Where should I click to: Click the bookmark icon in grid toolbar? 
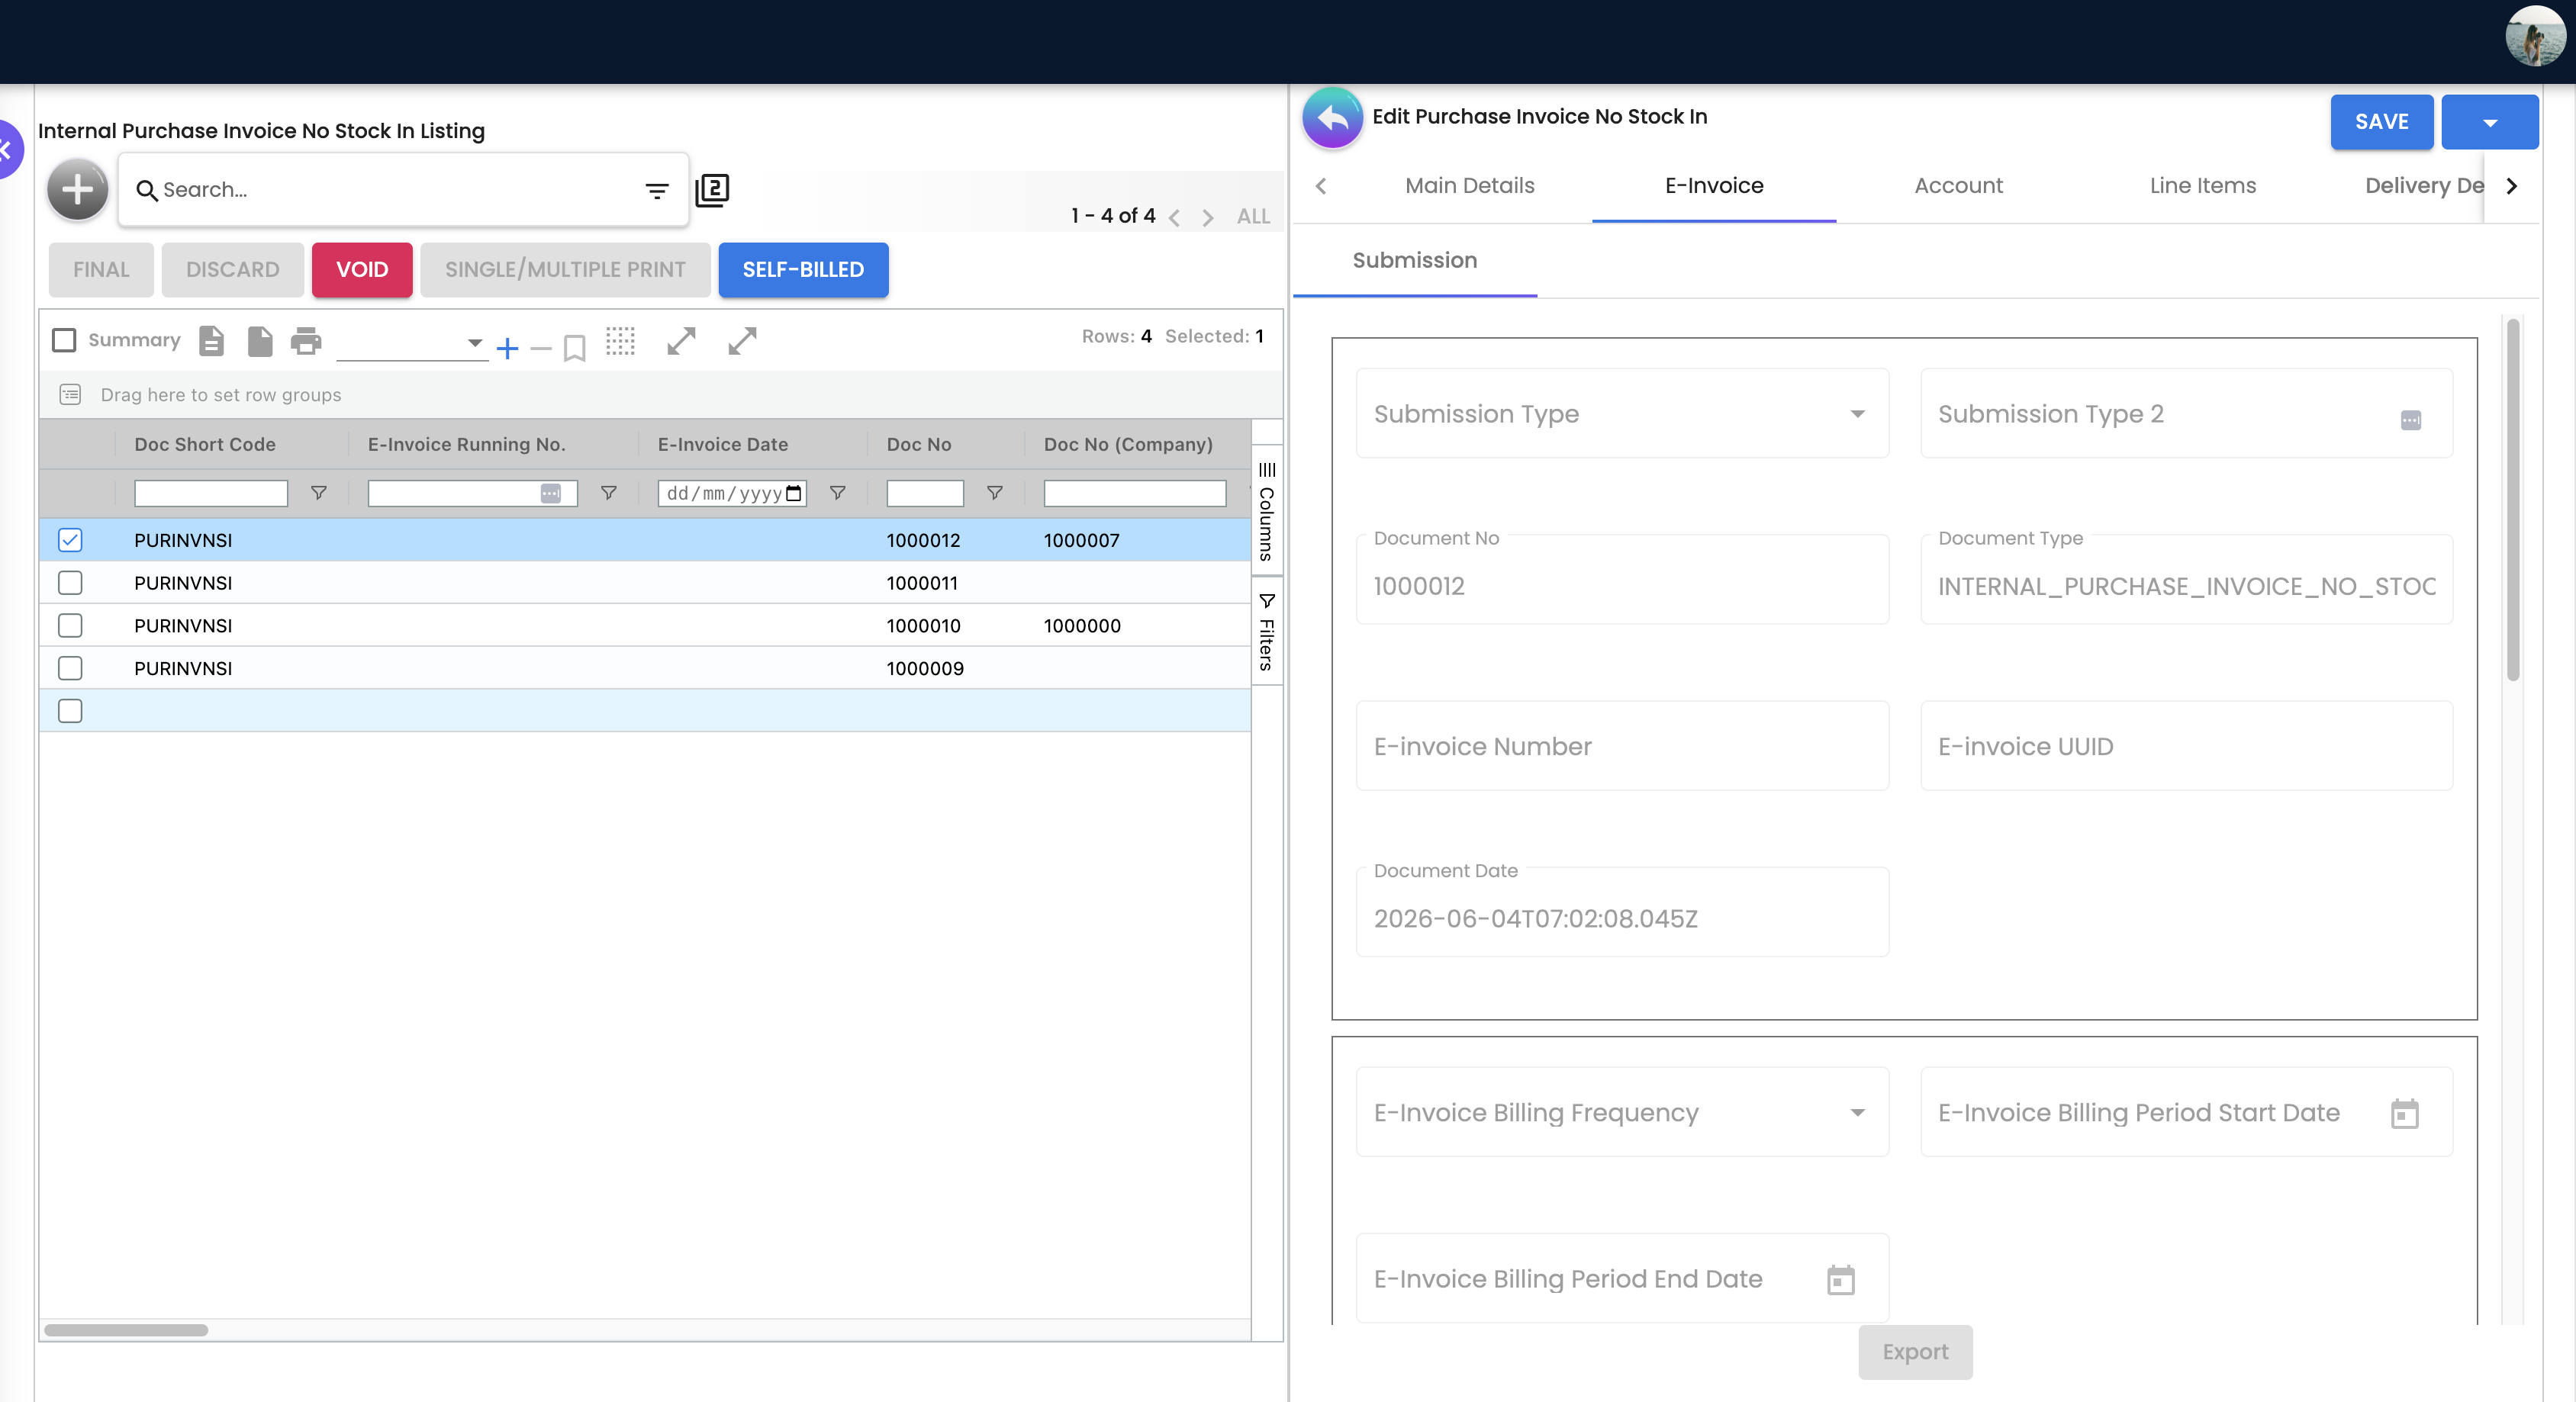coord(574,348)
